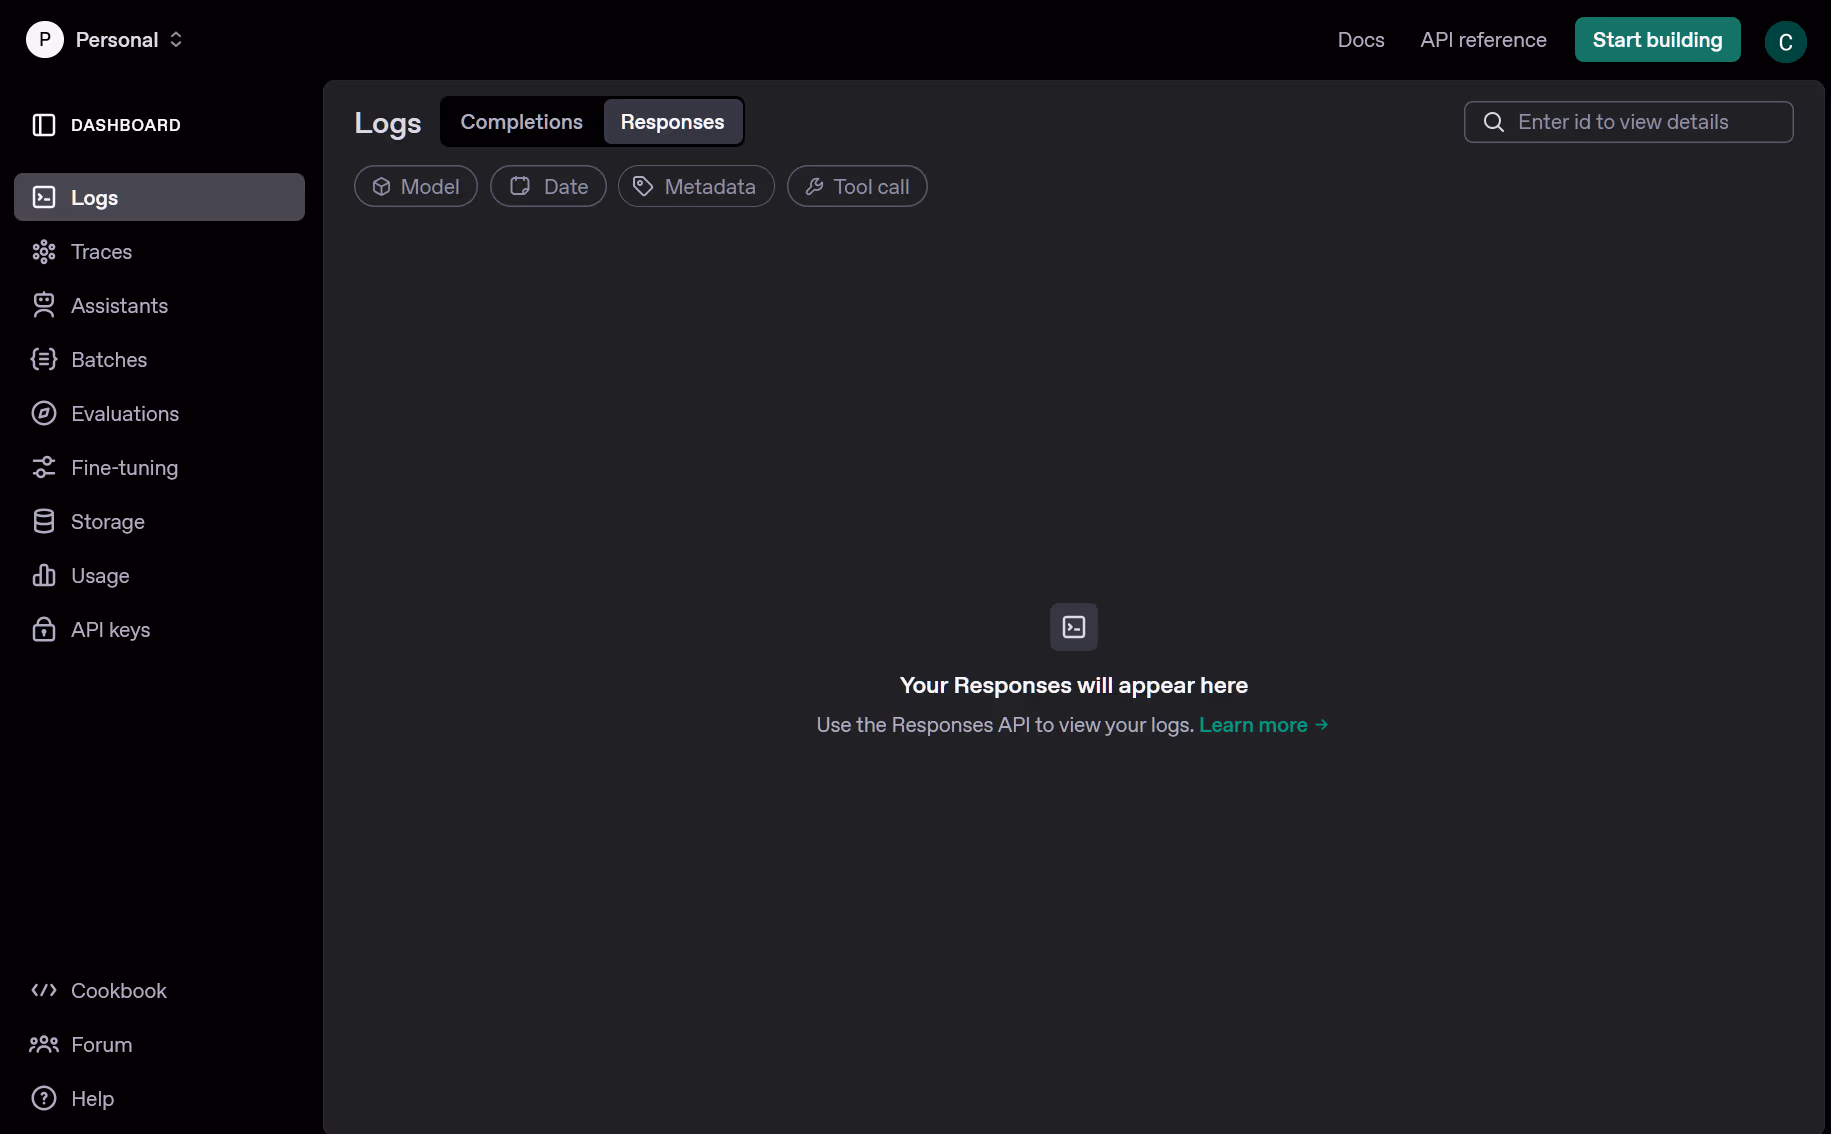Switch to the Completions tab
Viewport: 1831px width, 1134px height.
click(521, 122)
